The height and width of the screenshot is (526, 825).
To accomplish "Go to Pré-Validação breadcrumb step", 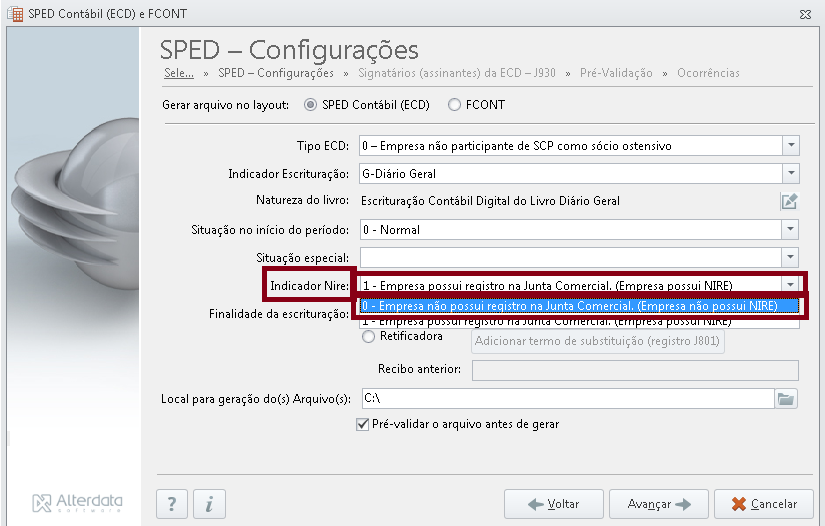I will pyautogui.click(x=616, y=73).
